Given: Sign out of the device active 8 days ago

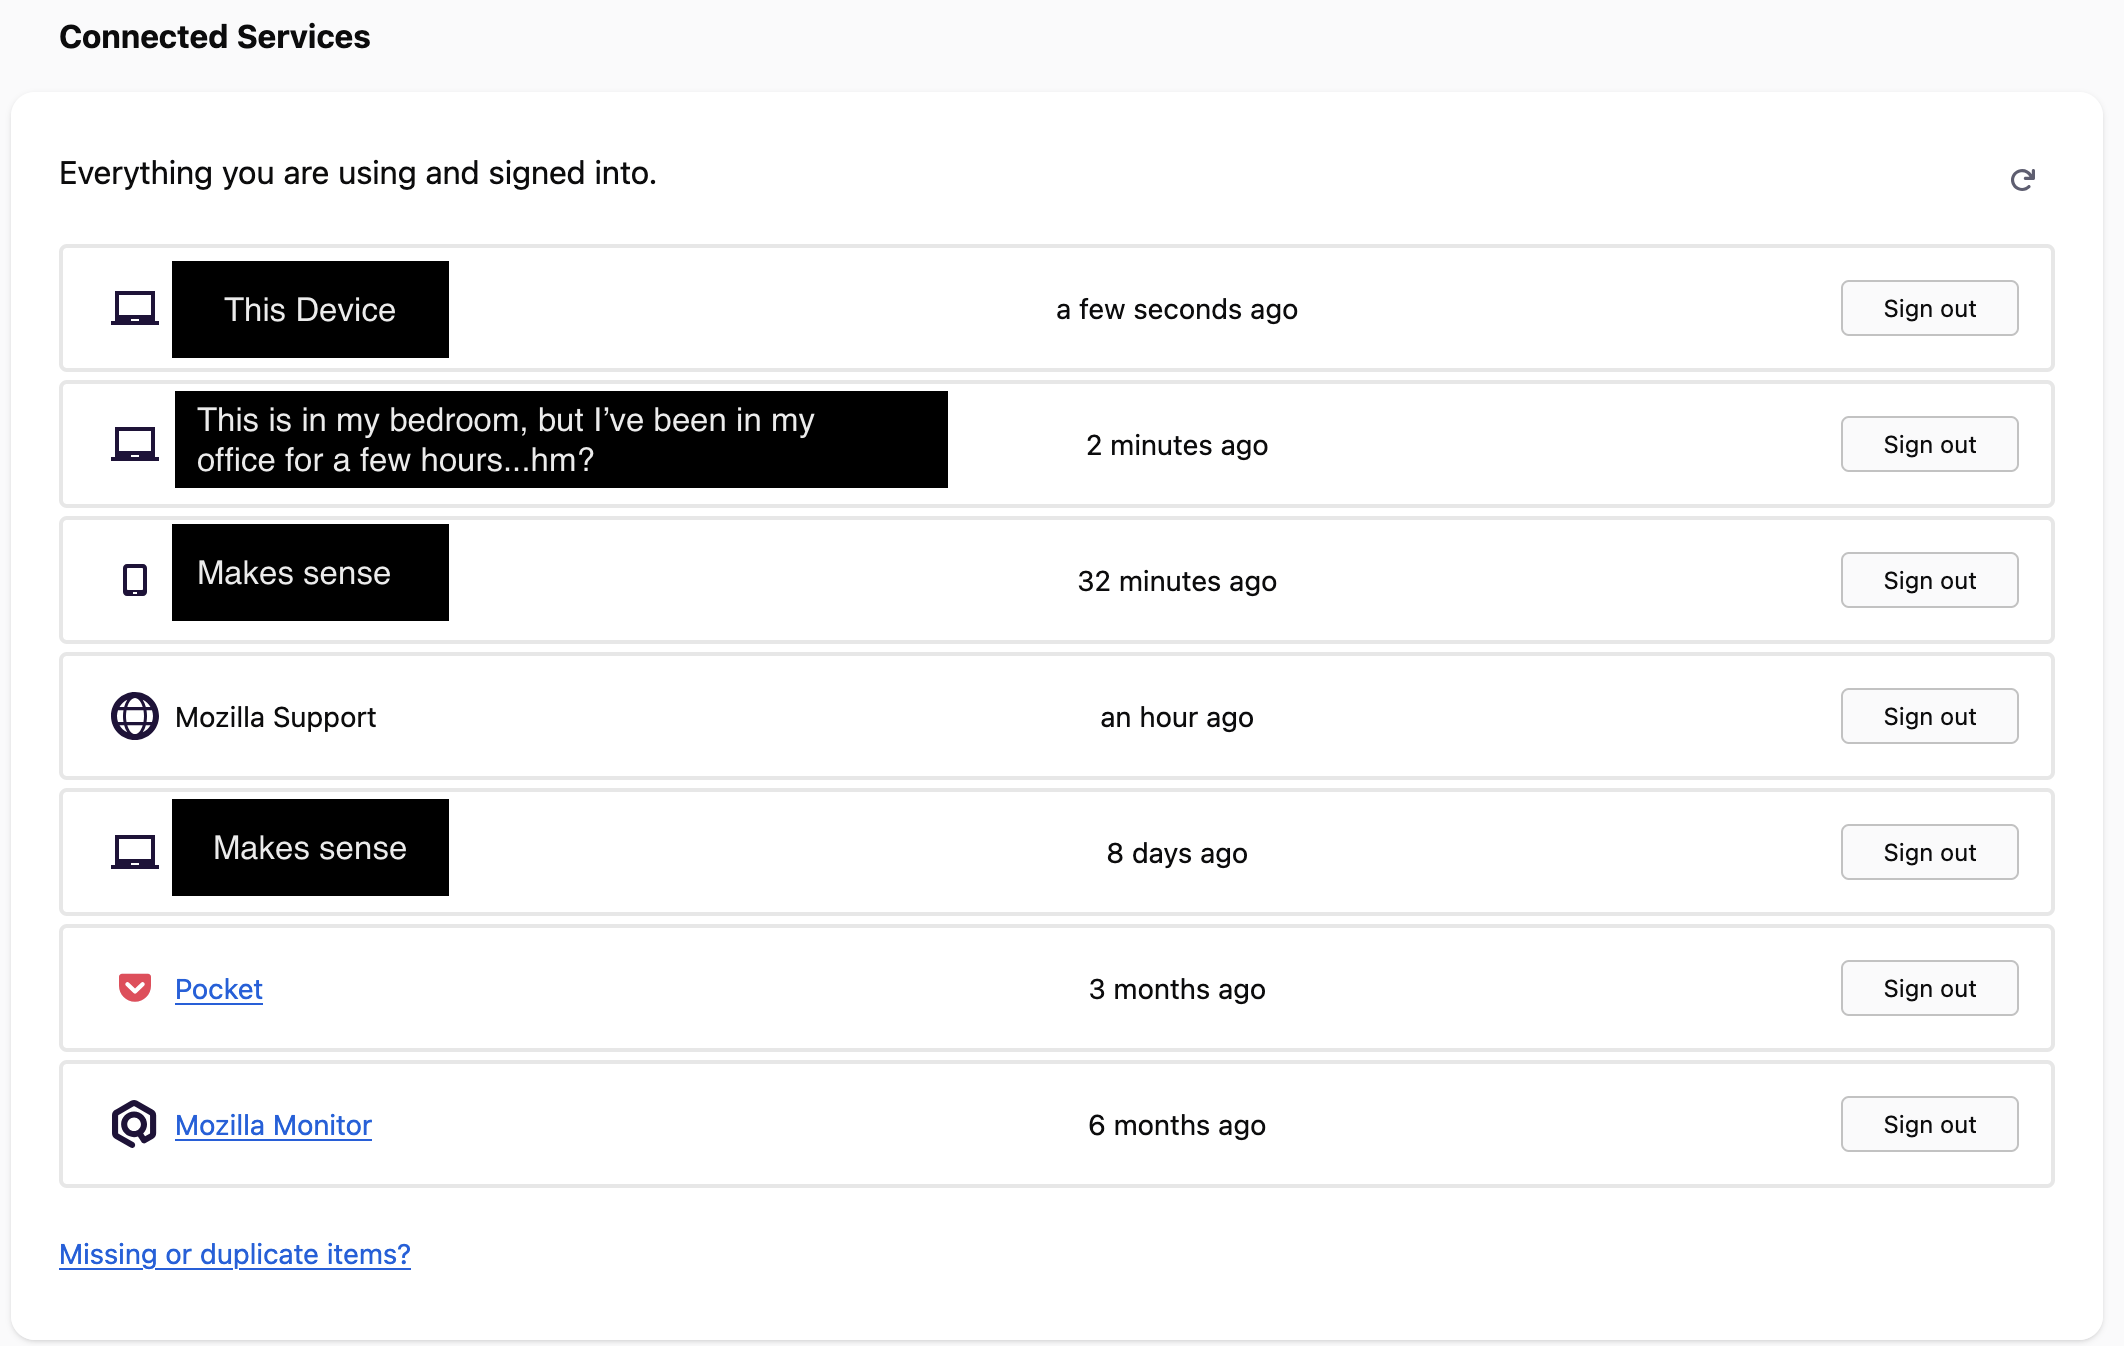Looking at the screenshot, I should [1929, 852].
